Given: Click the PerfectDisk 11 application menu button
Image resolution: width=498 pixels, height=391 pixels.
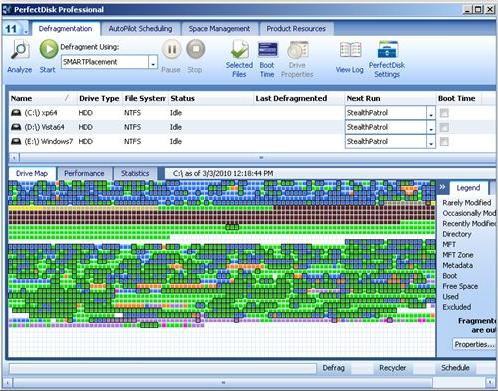Looking at the screenshot, I should click(x=11, y=29).
